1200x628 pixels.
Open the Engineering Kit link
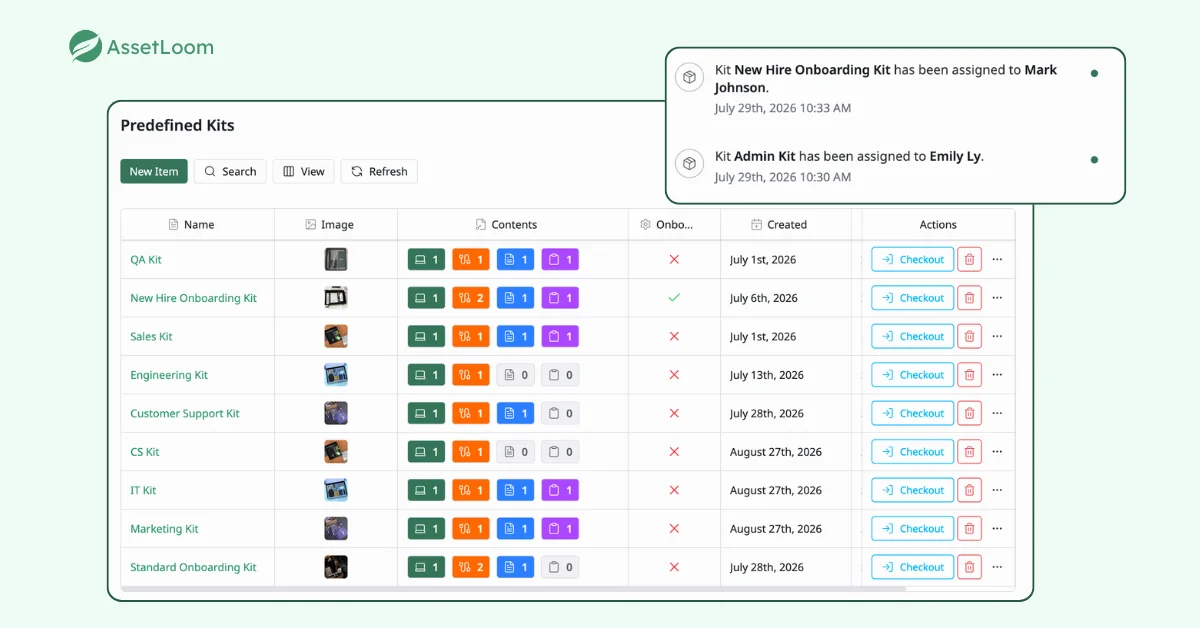[x=169, y=375]
